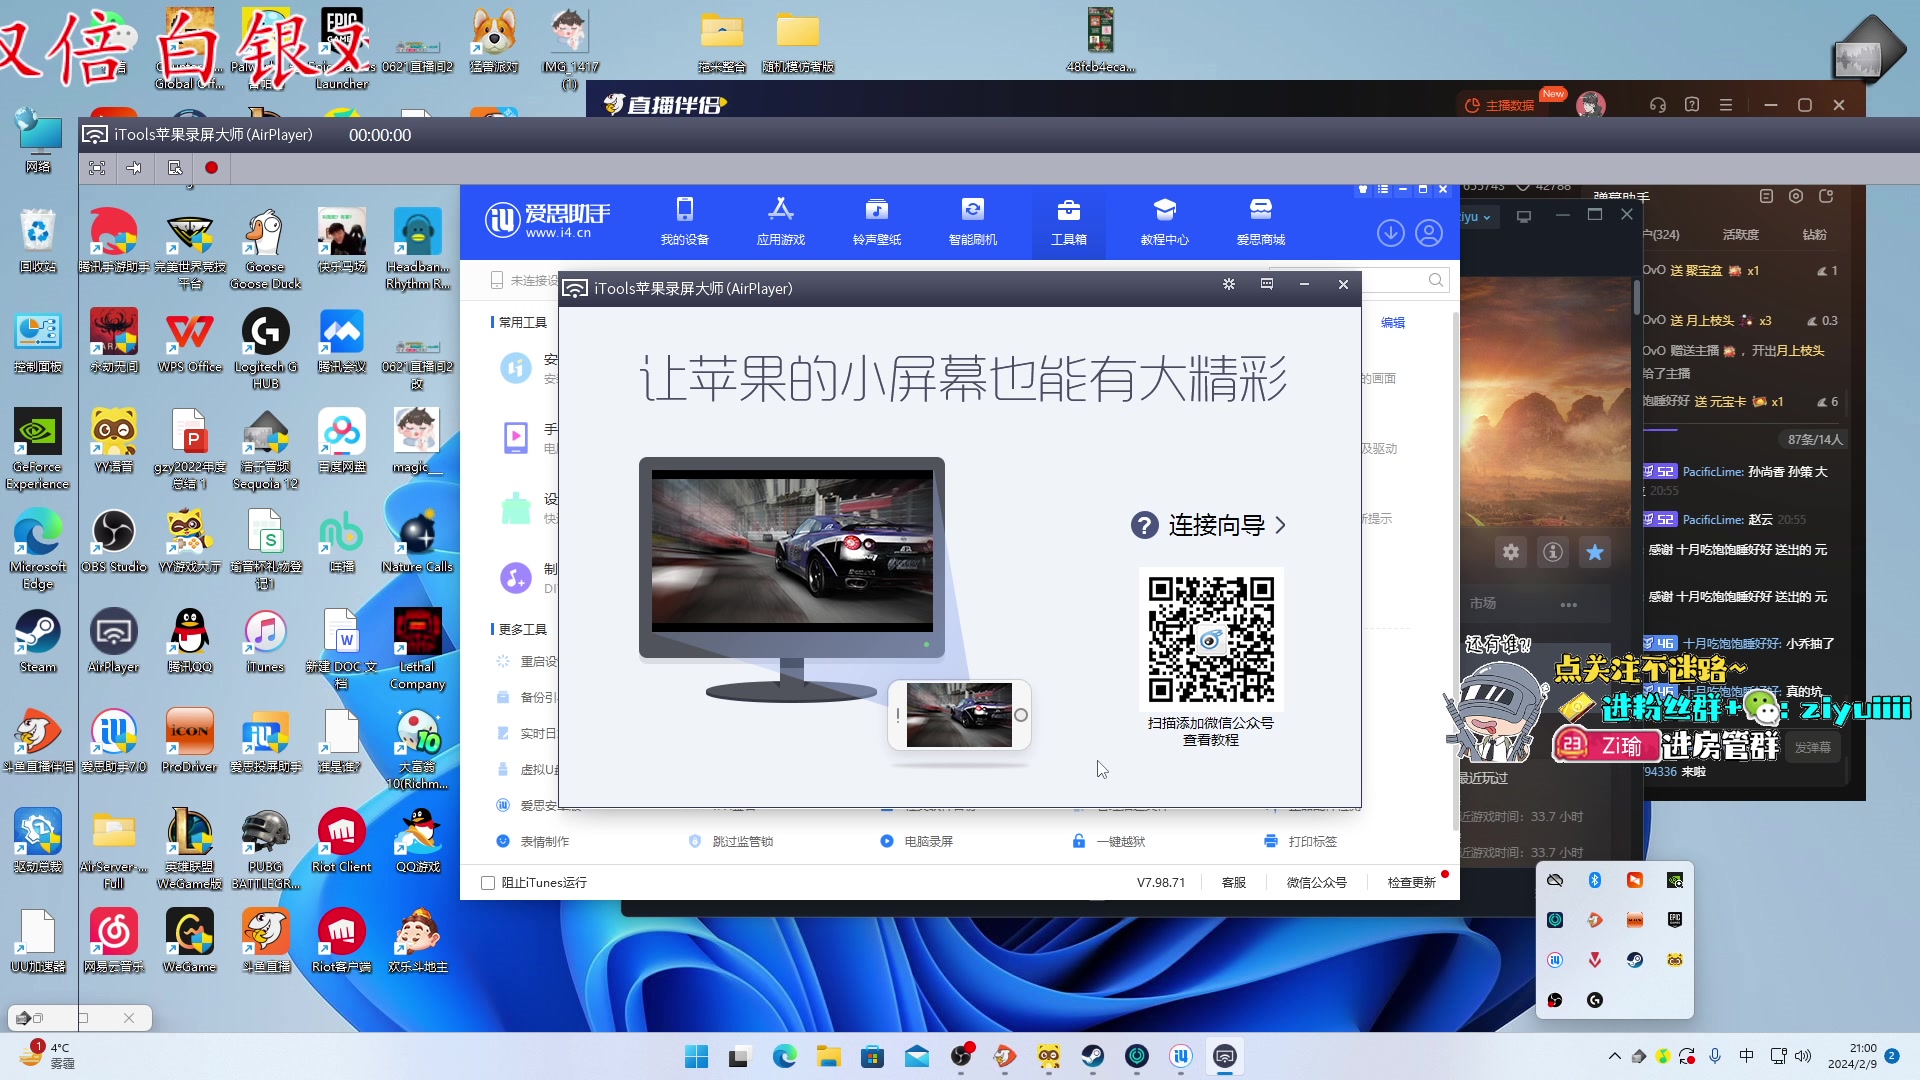Click the settings gear in the game panel
This screenshot has height=1080, width=1920.
click(1511, 552)
